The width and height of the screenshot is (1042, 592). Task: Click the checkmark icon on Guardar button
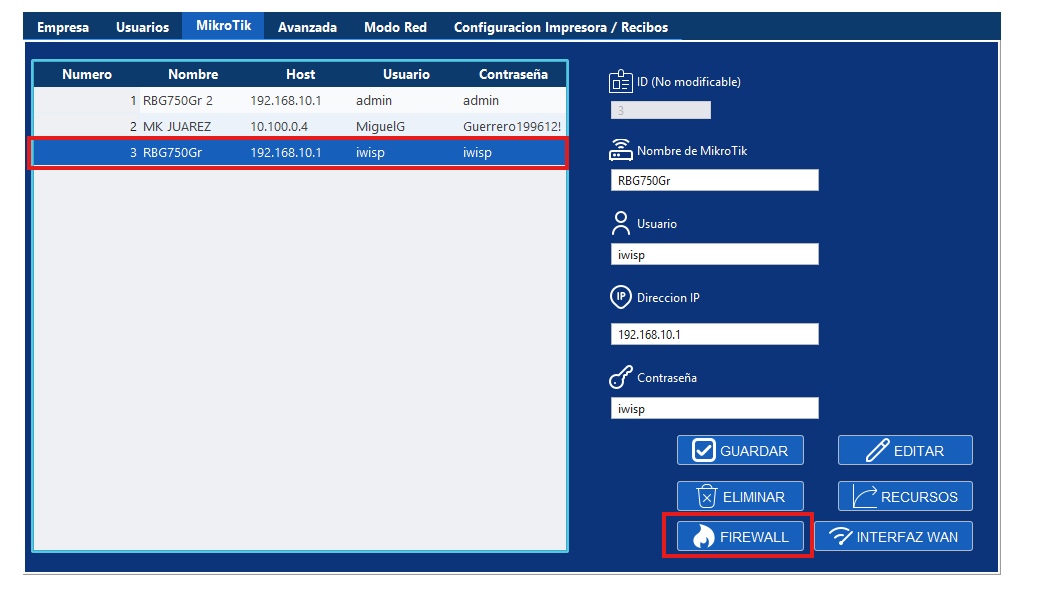pyautogui.click(x=704, y=451)
